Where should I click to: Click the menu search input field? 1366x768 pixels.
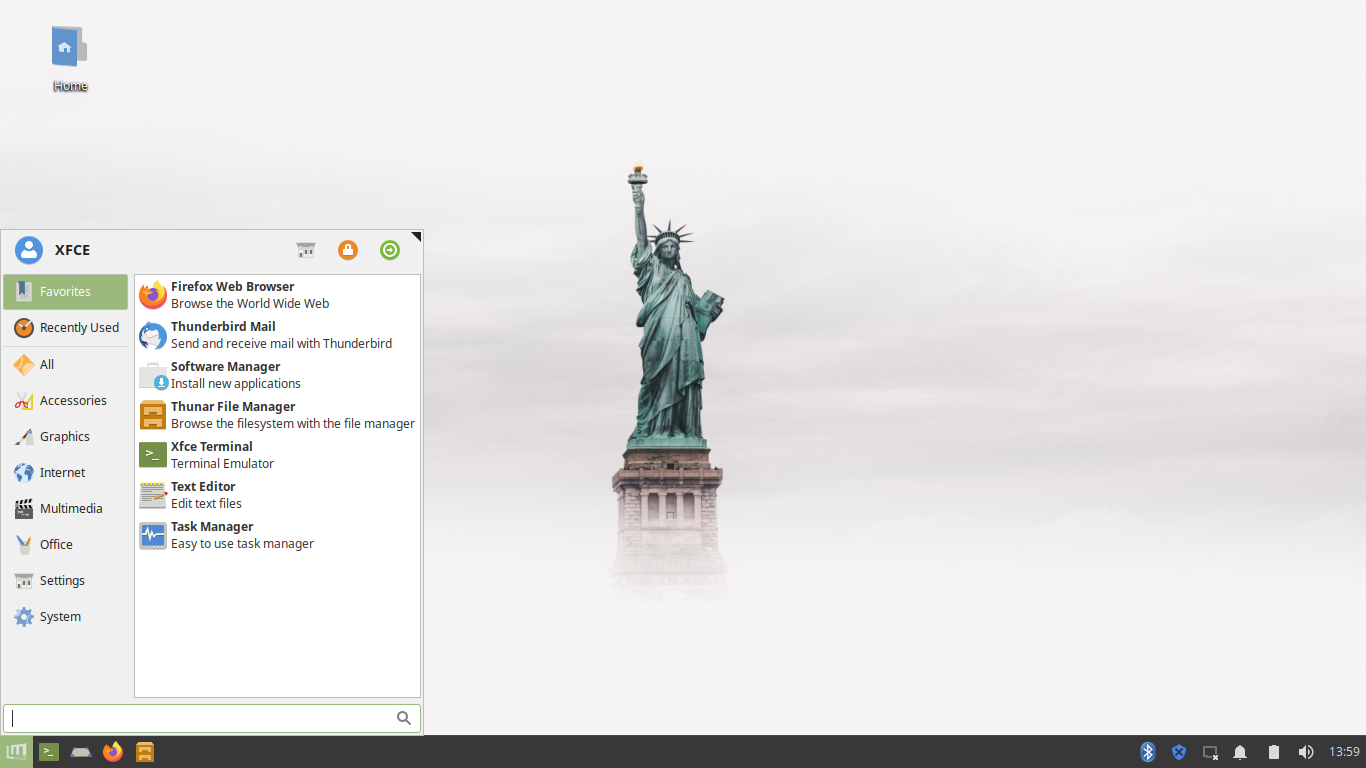point(212,718)
